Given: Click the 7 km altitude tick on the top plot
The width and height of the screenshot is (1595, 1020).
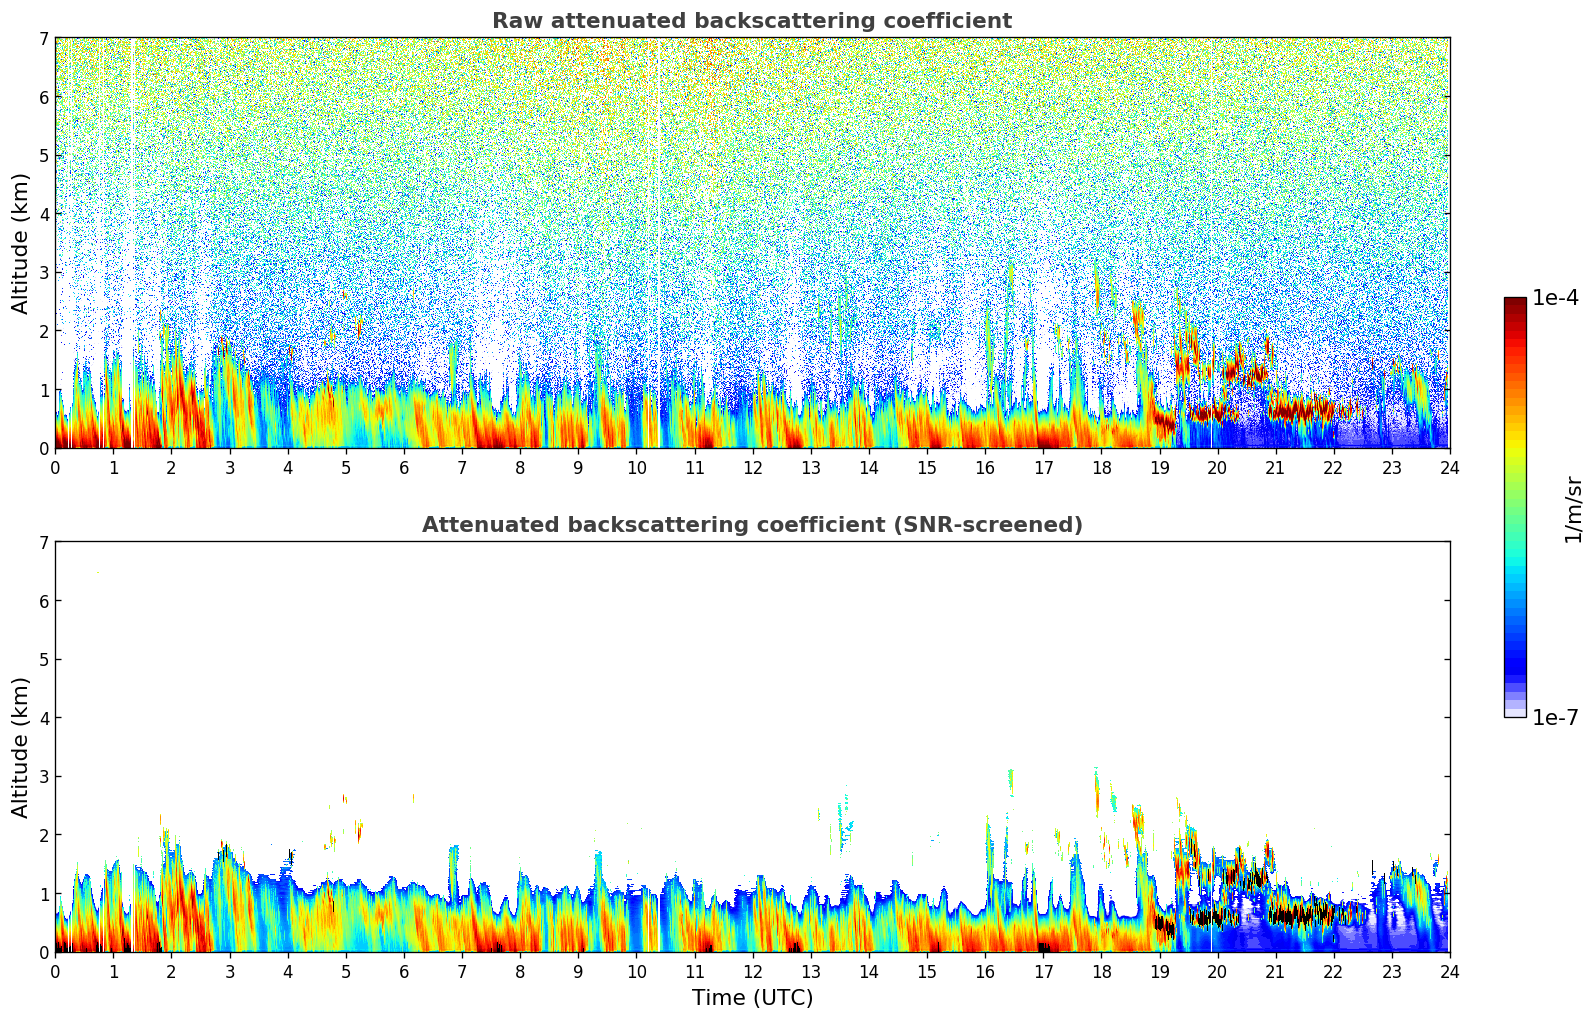Looking at the screenshot, I should (44, 38).
